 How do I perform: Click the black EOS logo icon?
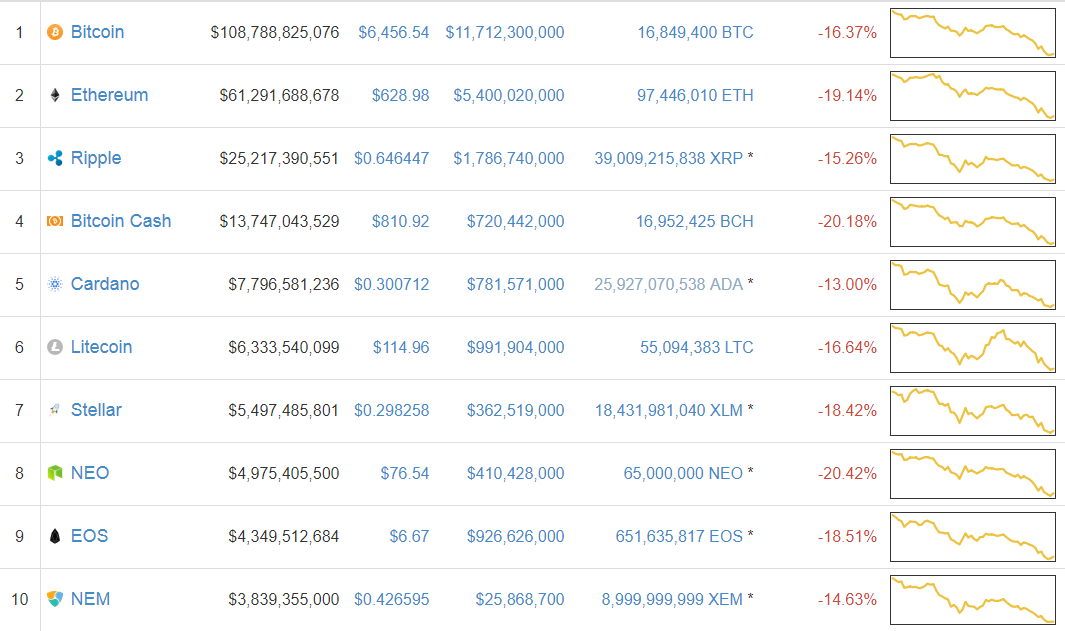pyautogui.click(x=55, y=536)
